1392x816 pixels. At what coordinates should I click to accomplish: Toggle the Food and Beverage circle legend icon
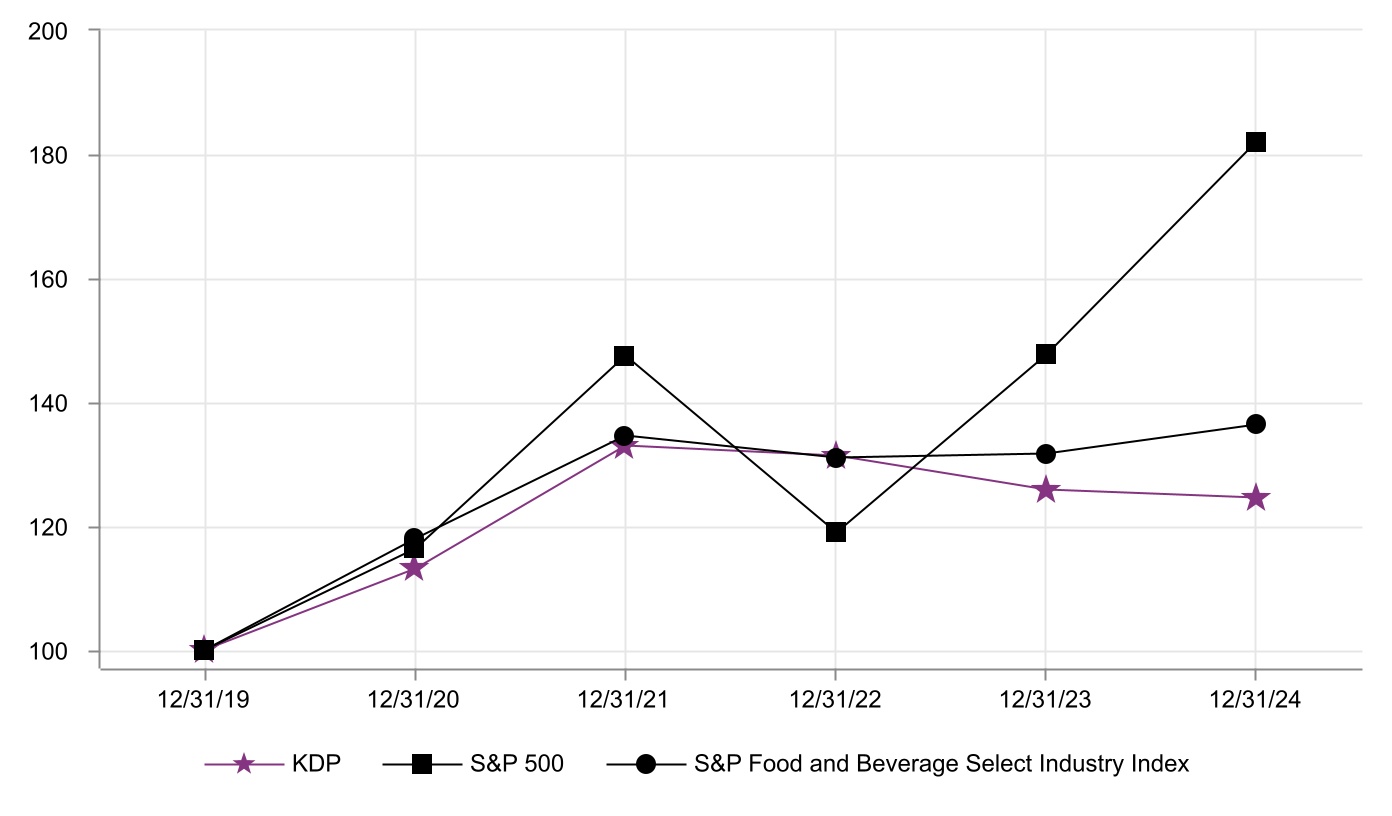[646, 765]
